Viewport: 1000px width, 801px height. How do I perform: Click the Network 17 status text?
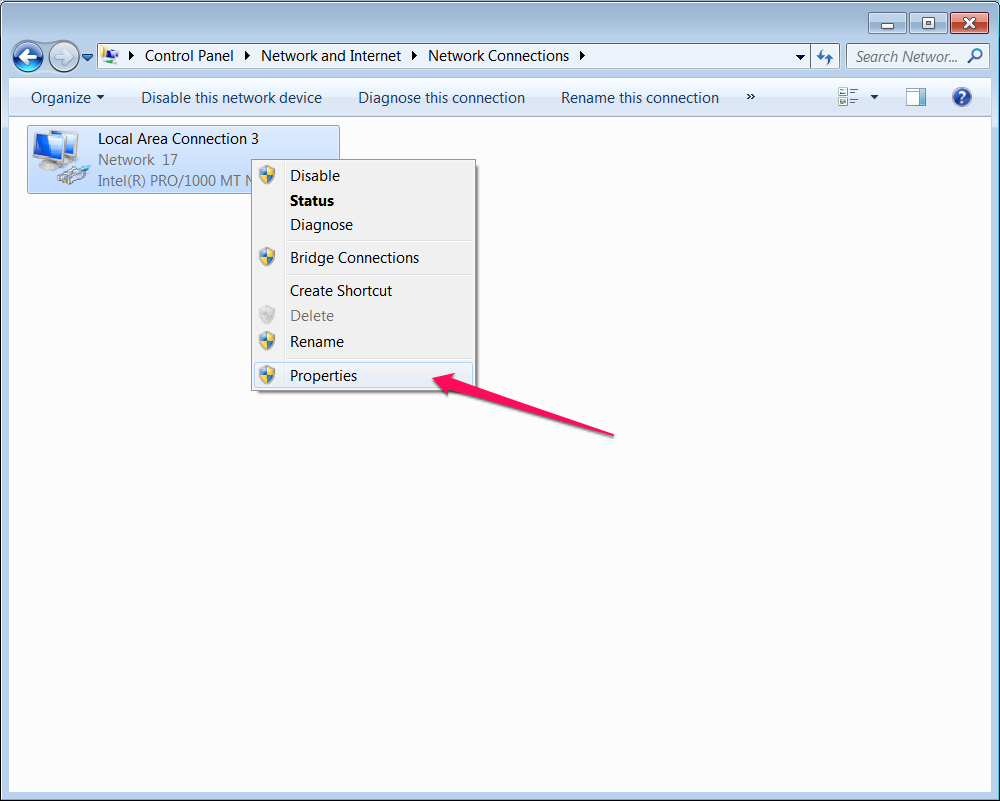pyautogui.click(x=138, y=159)
